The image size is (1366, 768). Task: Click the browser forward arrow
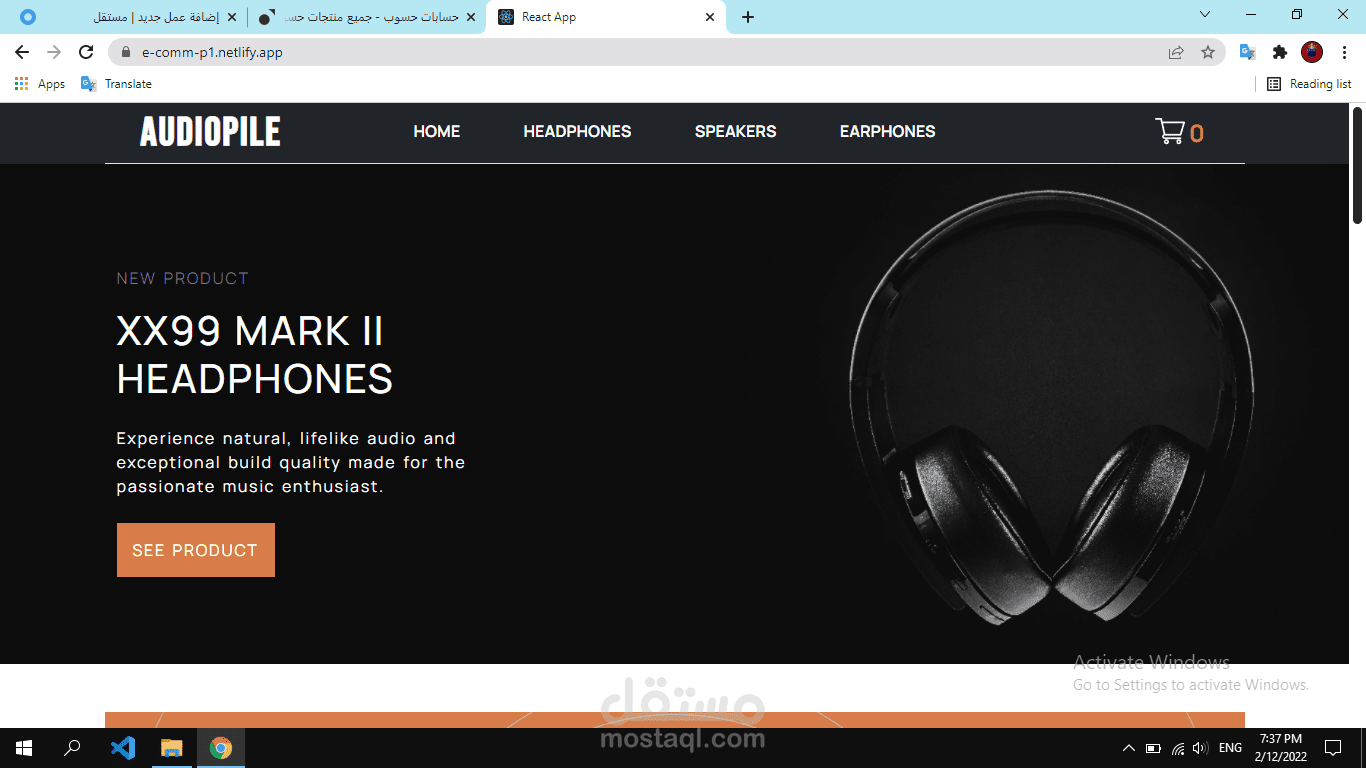(54, 52)
